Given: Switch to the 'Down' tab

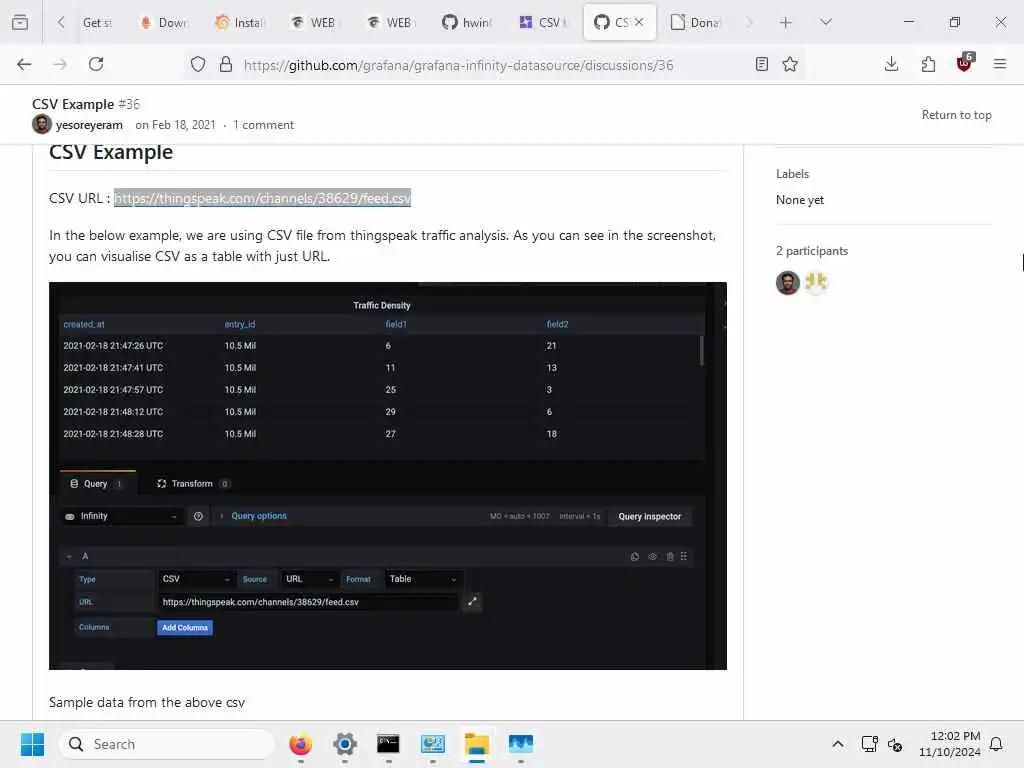Looking at the screenshot, I should click(x=165, y=22).
